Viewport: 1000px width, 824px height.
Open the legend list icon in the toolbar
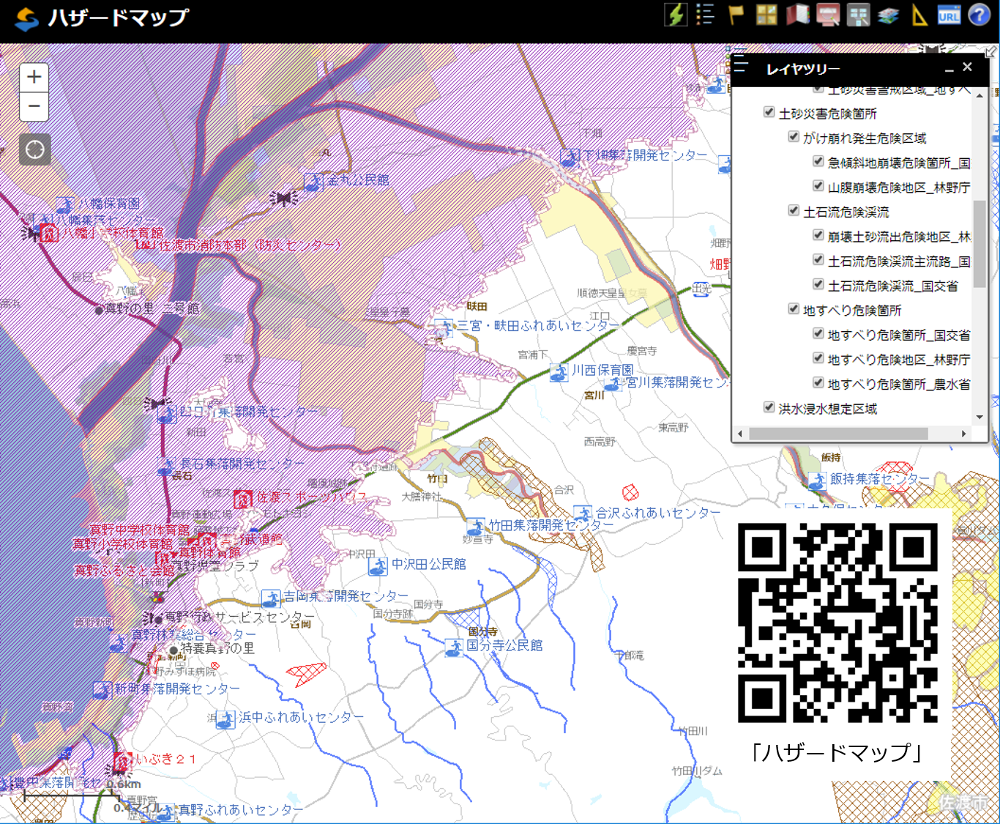[x=704, y=14]
